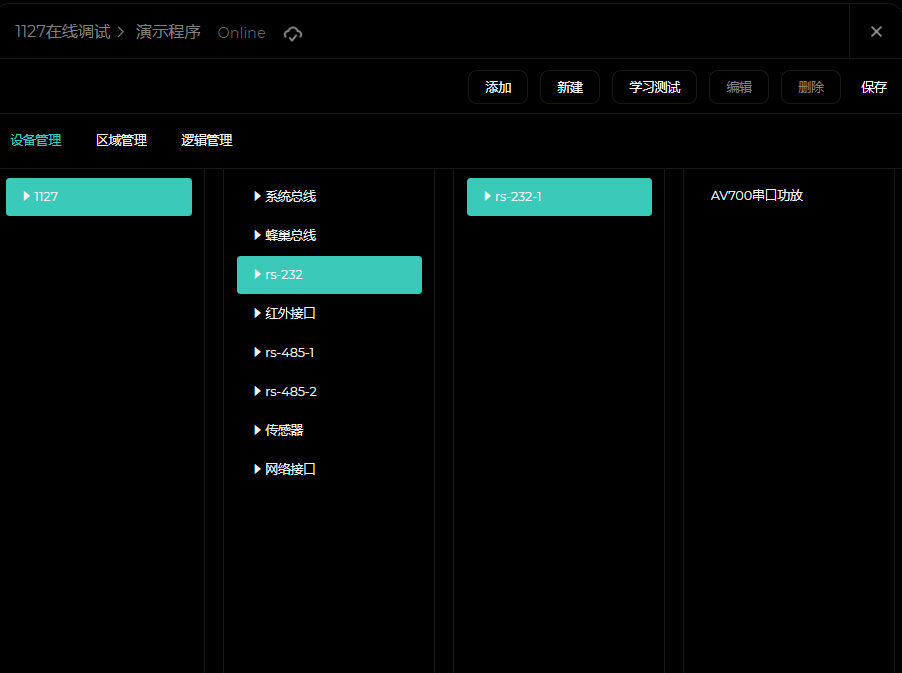Save changes with 保存
902x673 pixels.
[x=873, y=87]
